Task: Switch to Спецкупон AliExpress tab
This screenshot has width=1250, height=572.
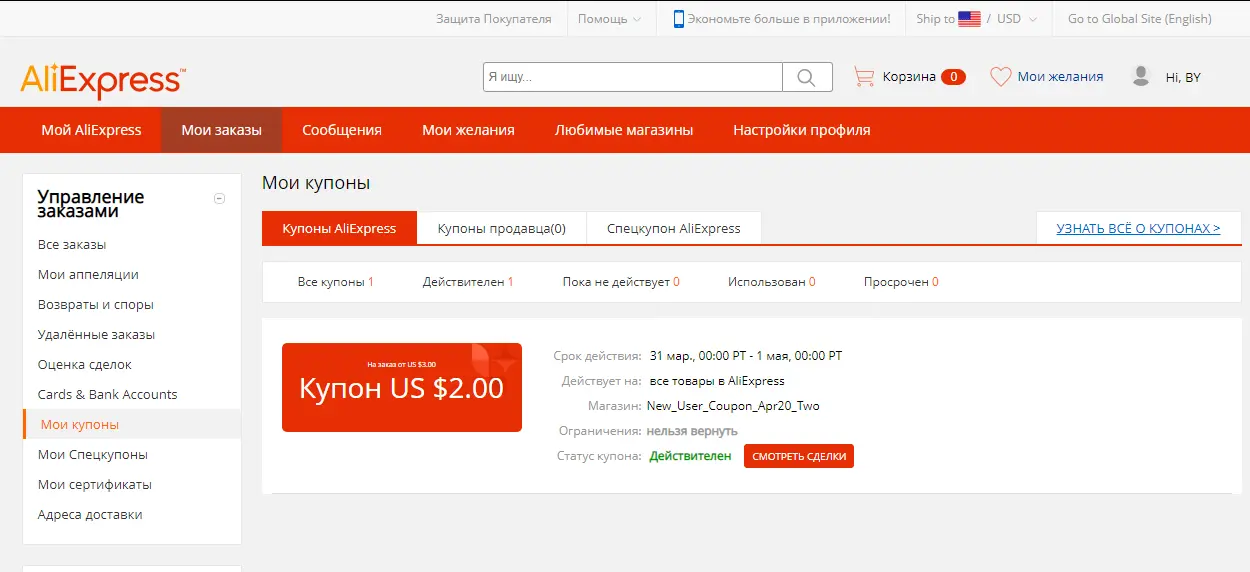Action: click(x=673, y=228)
